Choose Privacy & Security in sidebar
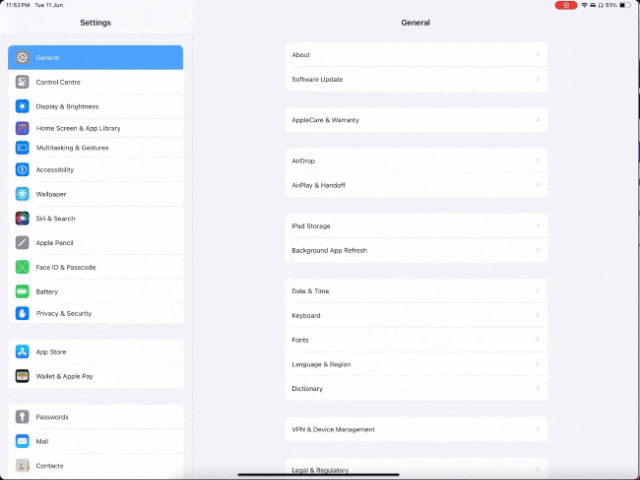This screenshot has width=640, height=480. [96, 313]
